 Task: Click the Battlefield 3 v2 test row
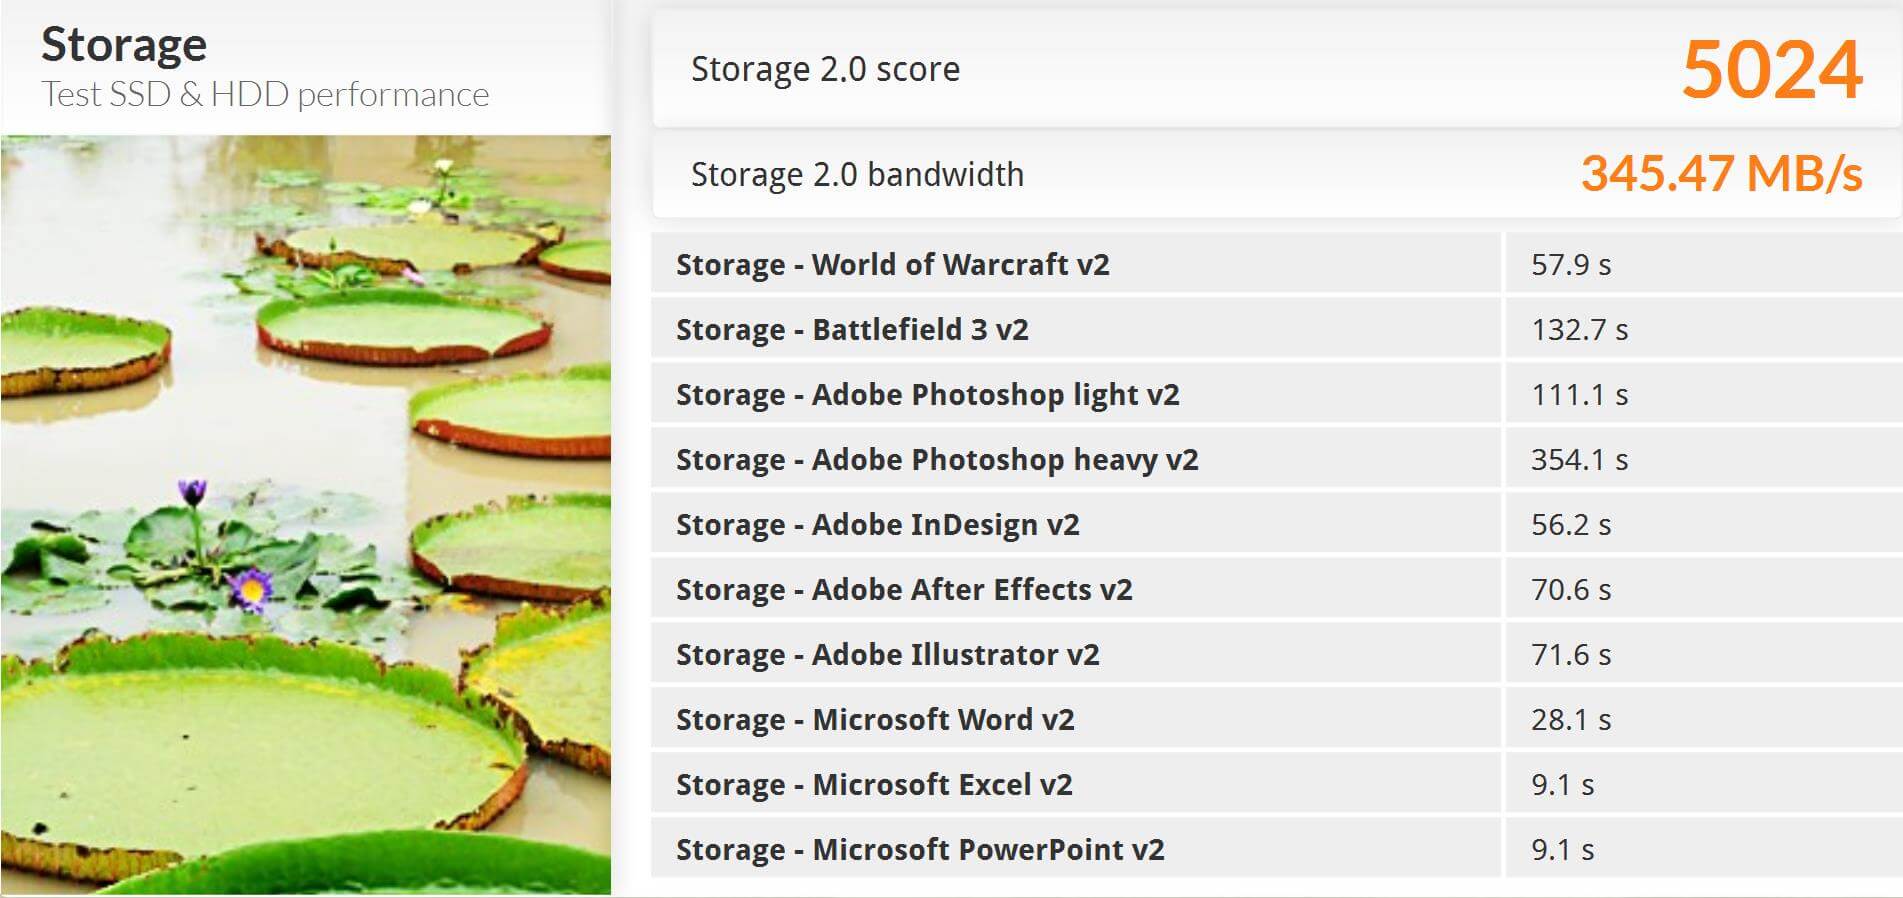click(852, 329)
